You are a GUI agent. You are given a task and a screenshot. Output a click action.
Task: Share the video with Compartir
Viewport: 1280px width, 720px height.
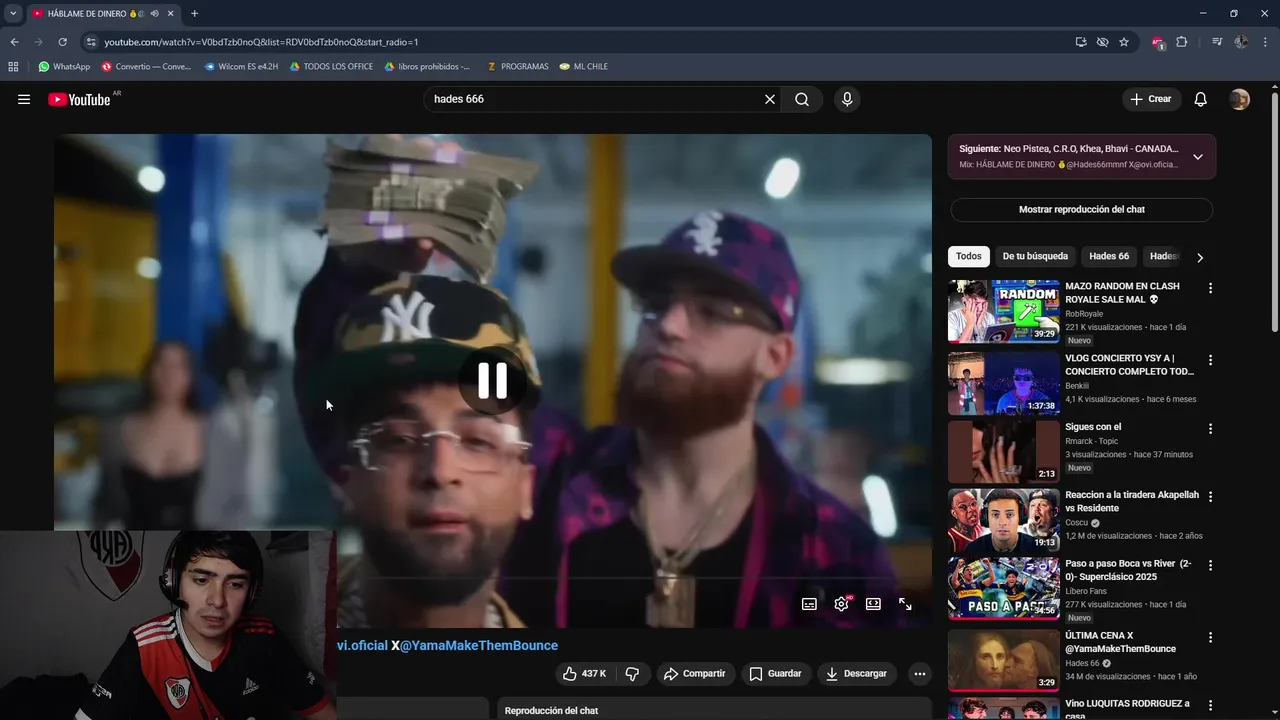tap(695, 674)
